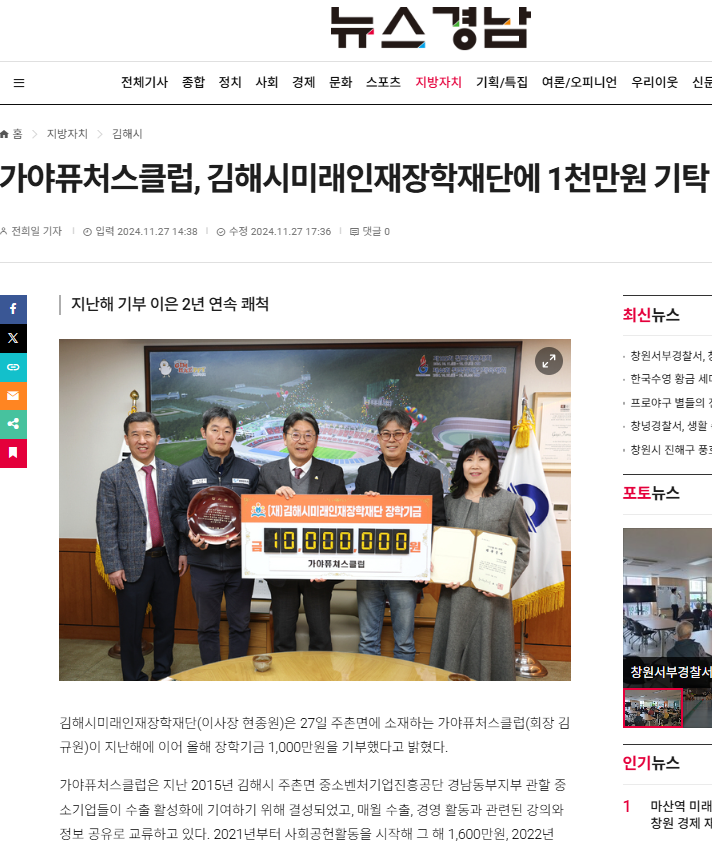Share article on X (Twitter)
The width and height of the screenshot is (712, 846).
coord(13,338)
